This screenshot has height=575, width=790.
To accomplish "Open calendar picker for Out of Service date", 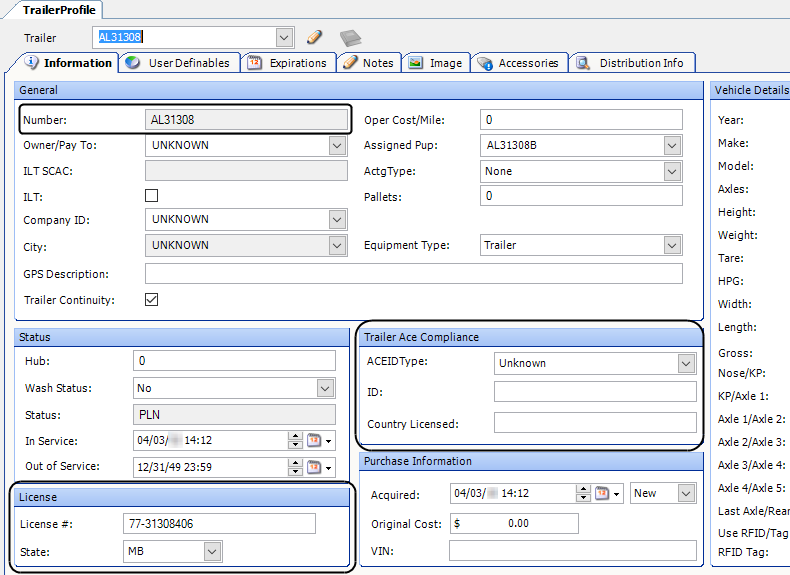I will [315, 466].
